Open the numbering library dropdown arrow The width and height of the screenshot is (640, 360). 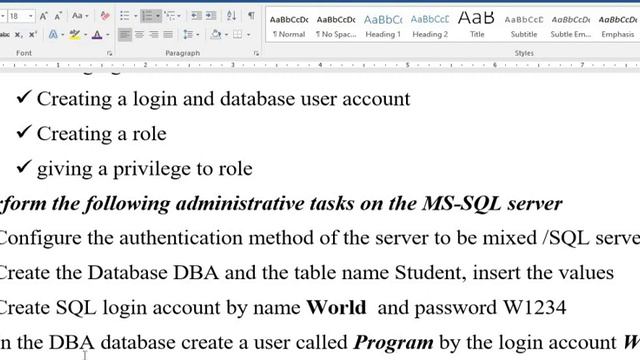(158, 16)
